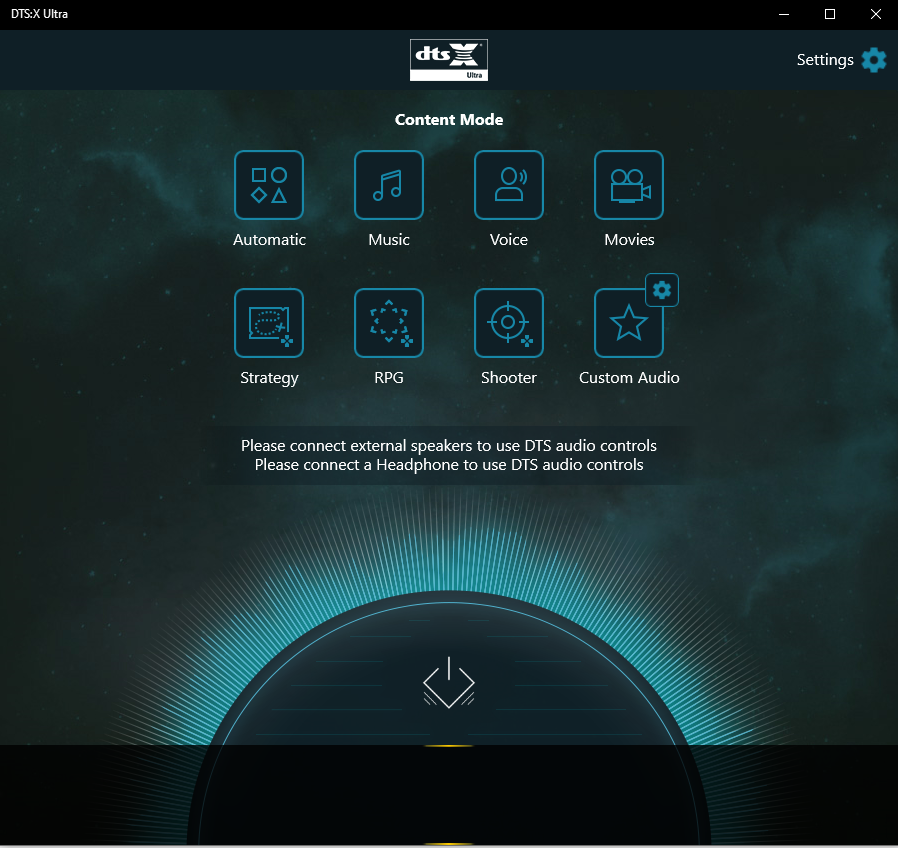Click the Content Mode heading
The image size is (898, 848).
pos(449,119)
